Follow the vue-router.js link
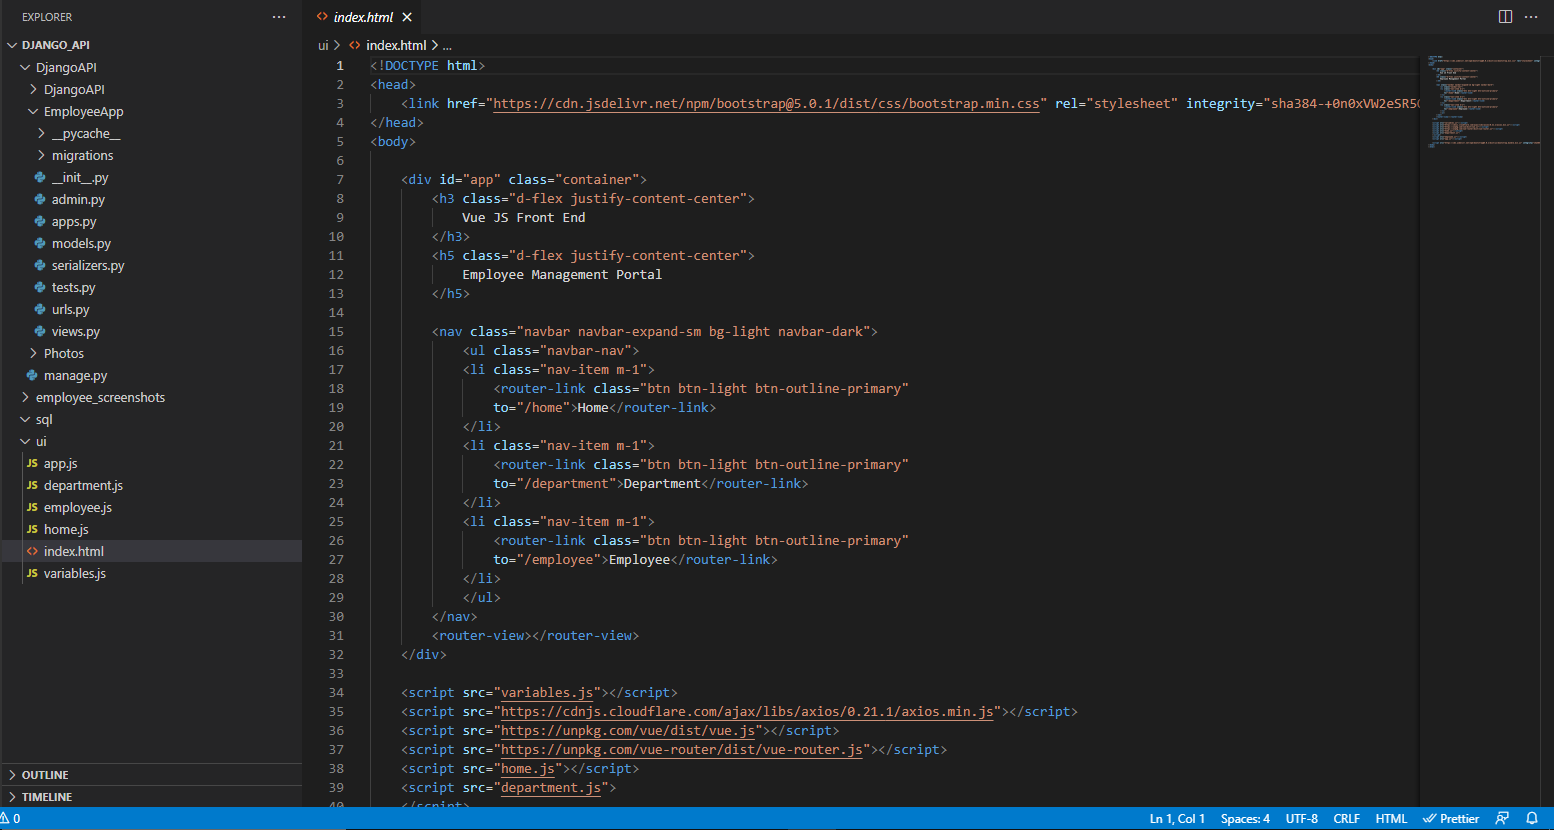Image resolution: width=1554 pixels, height=830 pixels. 682,750
